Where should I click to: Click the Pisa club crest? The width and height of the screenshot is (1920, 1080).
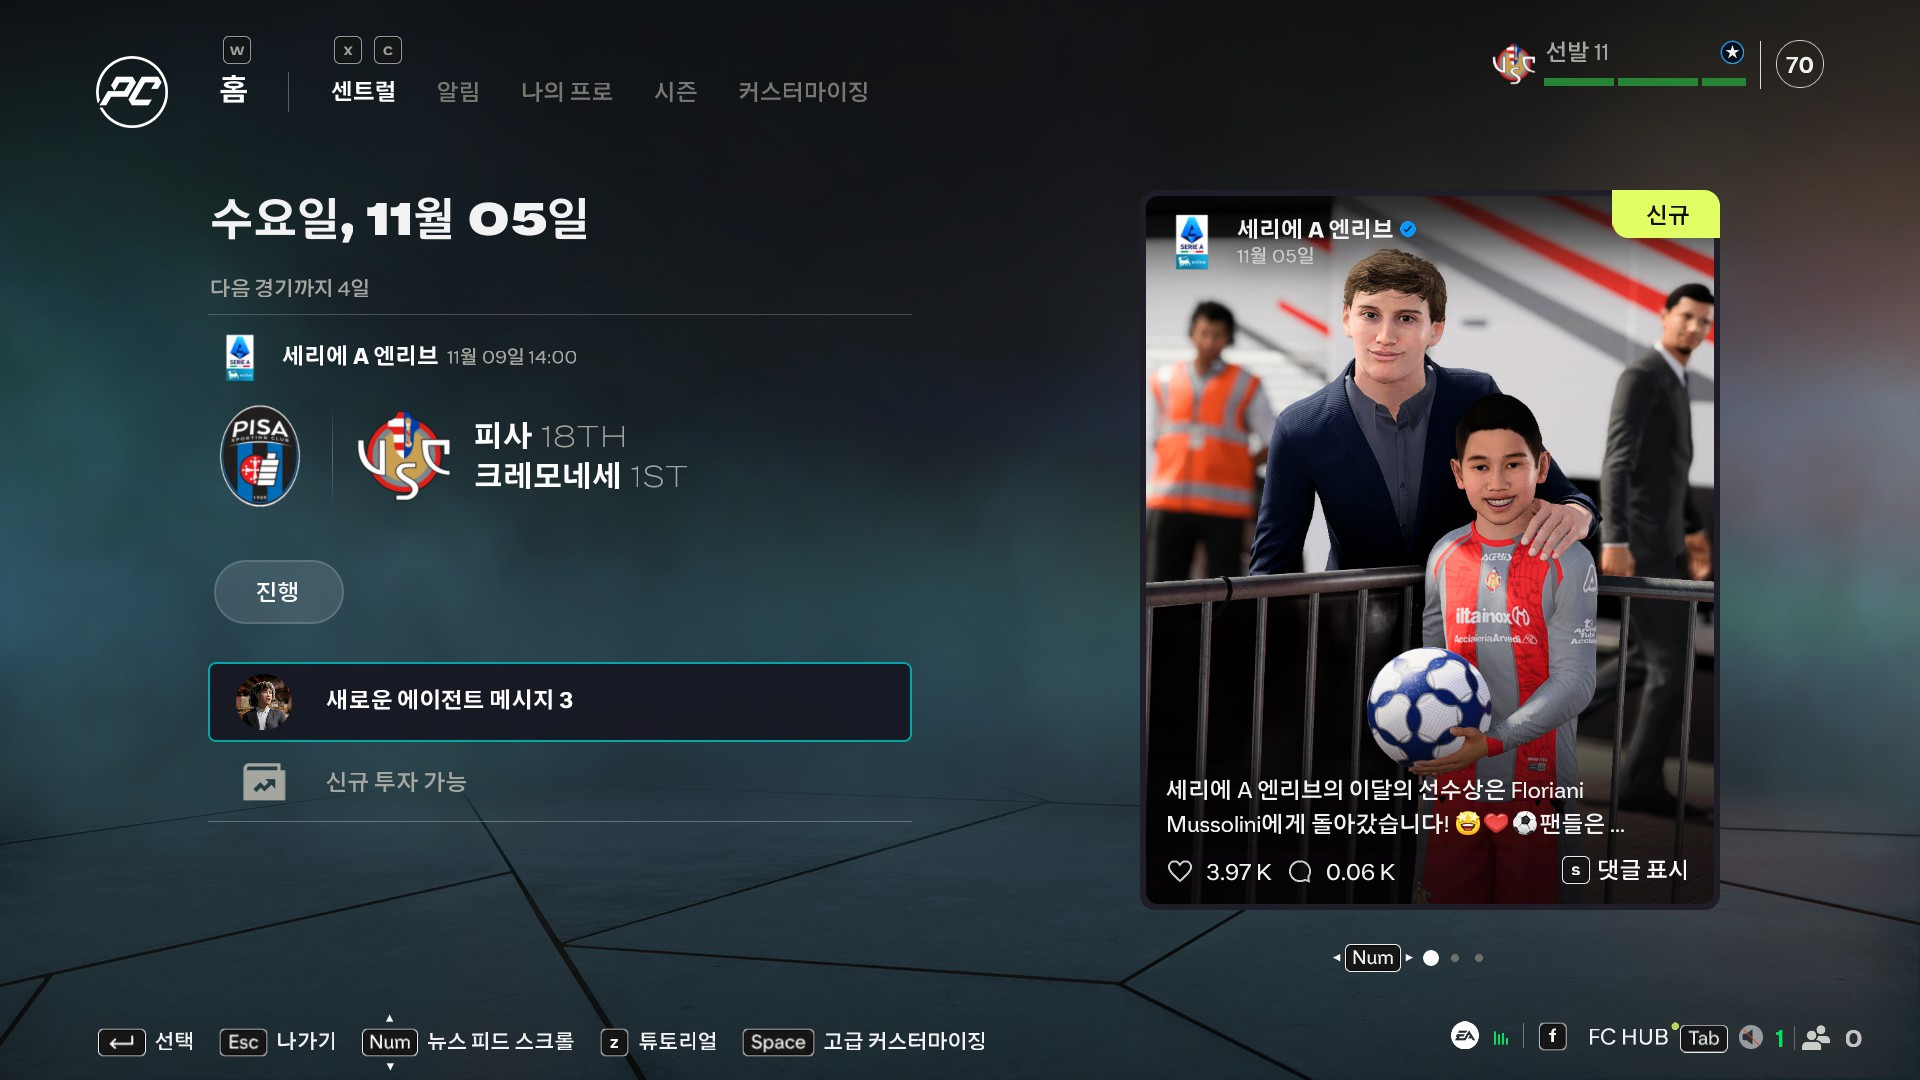click(x=260, y=456)
